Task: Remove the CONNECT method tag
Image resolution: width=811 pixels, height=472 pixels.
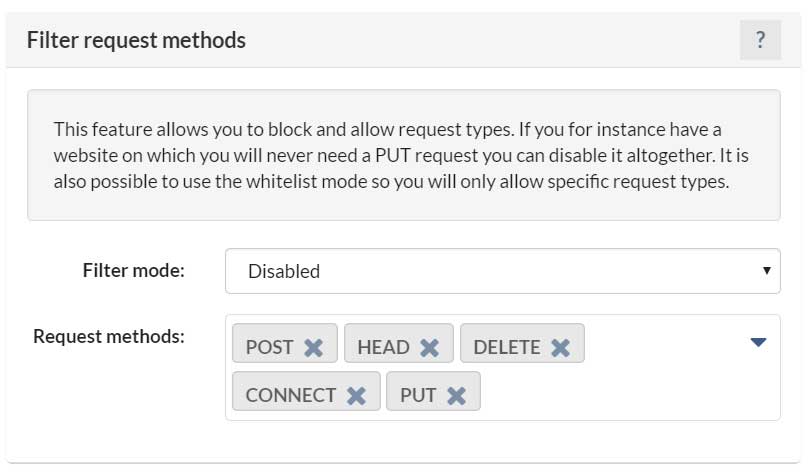Action: [x=356, y=396]
